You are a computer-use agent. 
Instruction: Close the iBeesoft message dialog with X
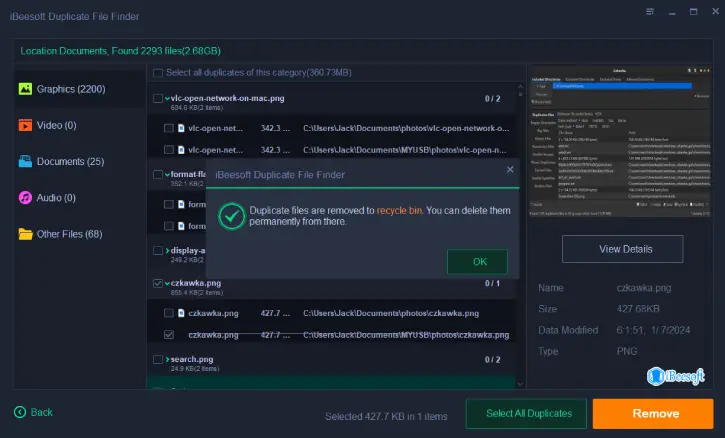pos(510,170)
